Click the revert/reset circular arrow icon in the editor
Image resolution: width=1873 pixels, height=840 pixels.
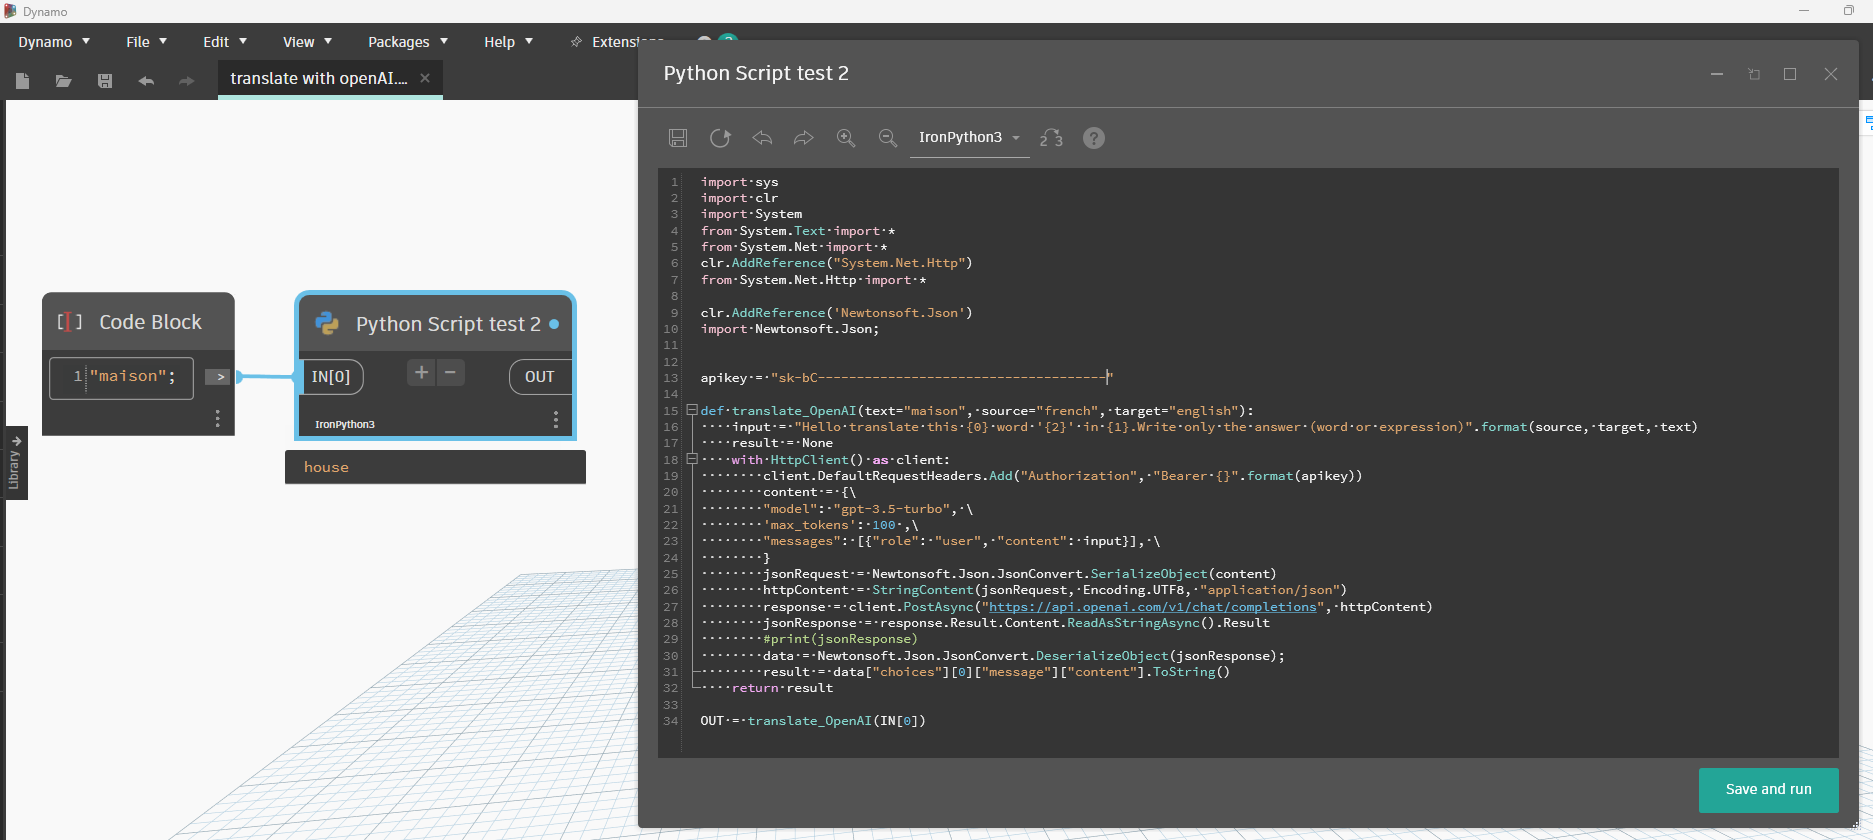click(x=720, y=138)
